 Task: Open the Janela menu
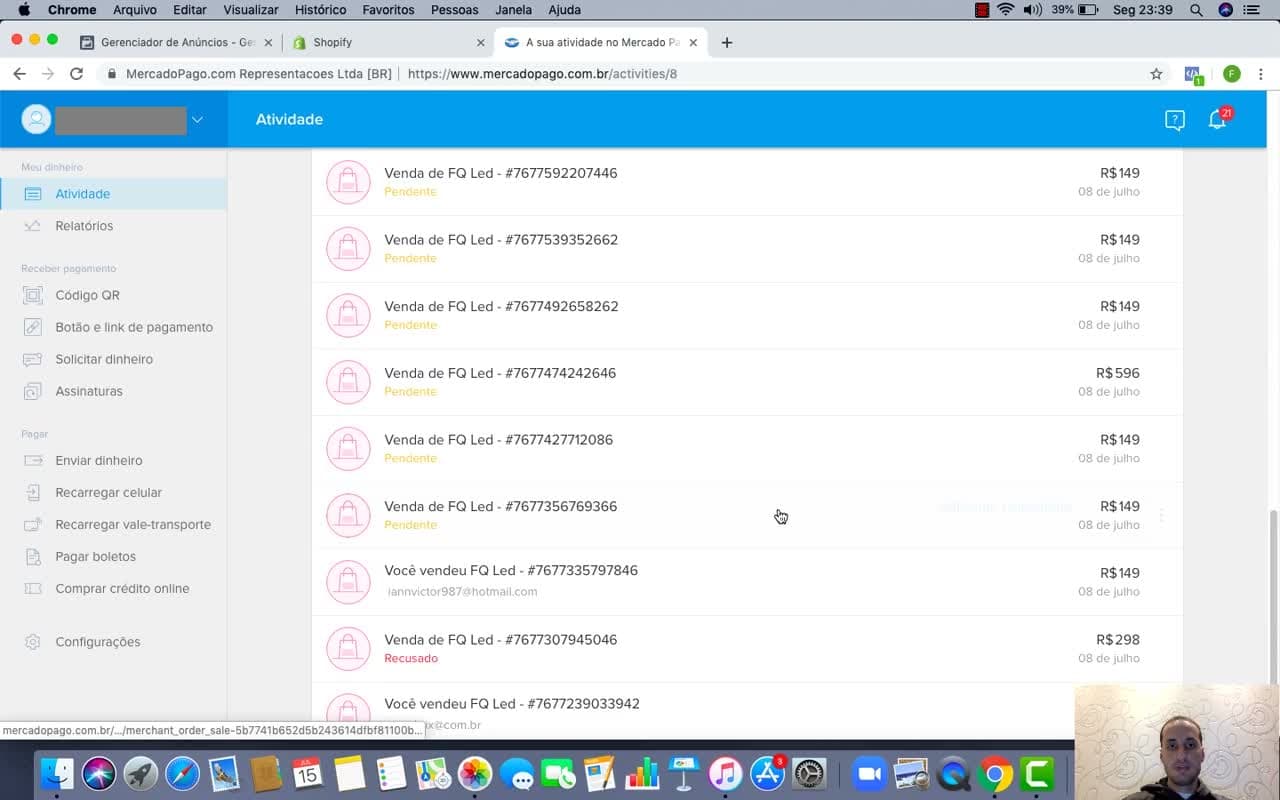(x=514, y=10)
